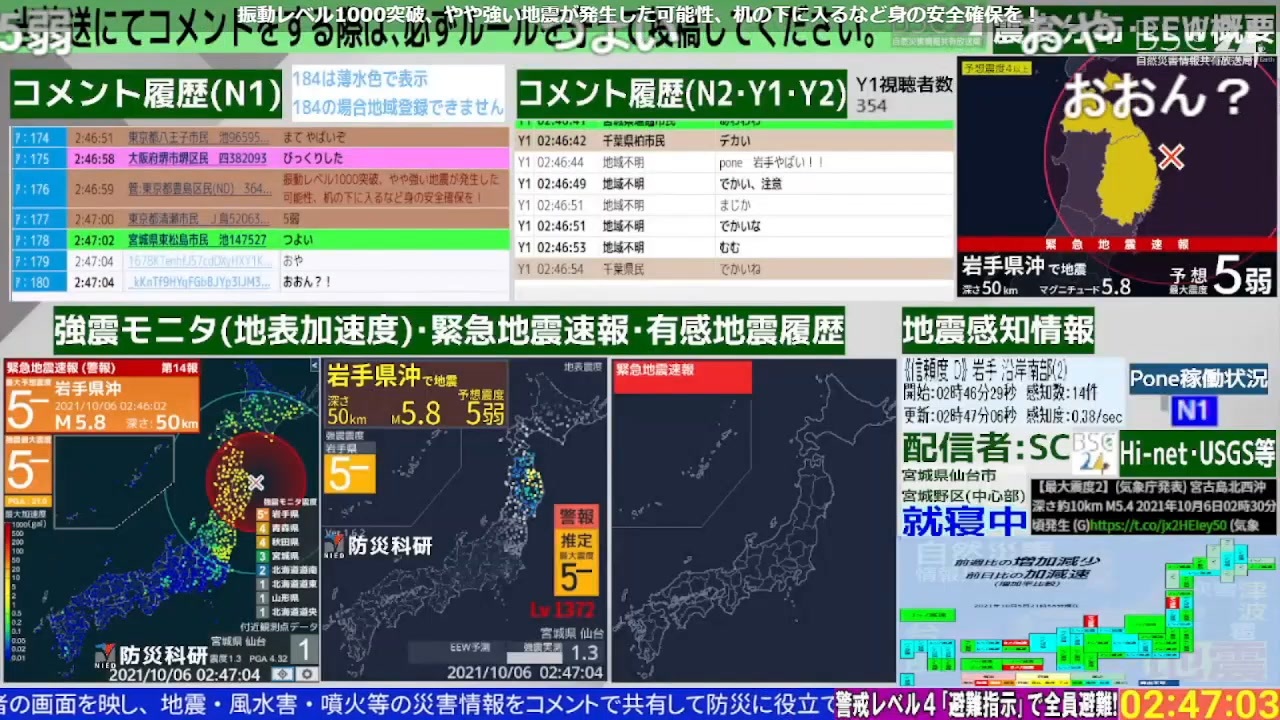
Task: Click the white X epicenter marker on the red circle
Action: click(x=256, y=483)
